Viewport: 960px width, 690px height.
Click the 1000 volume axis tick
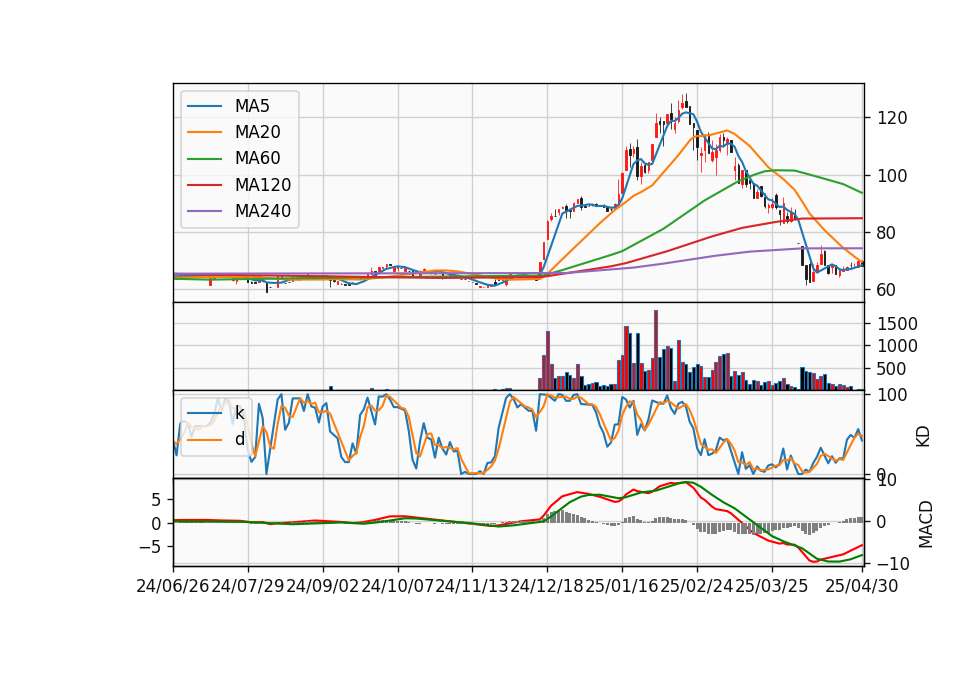pyautogui.click(x=898, y=347)
